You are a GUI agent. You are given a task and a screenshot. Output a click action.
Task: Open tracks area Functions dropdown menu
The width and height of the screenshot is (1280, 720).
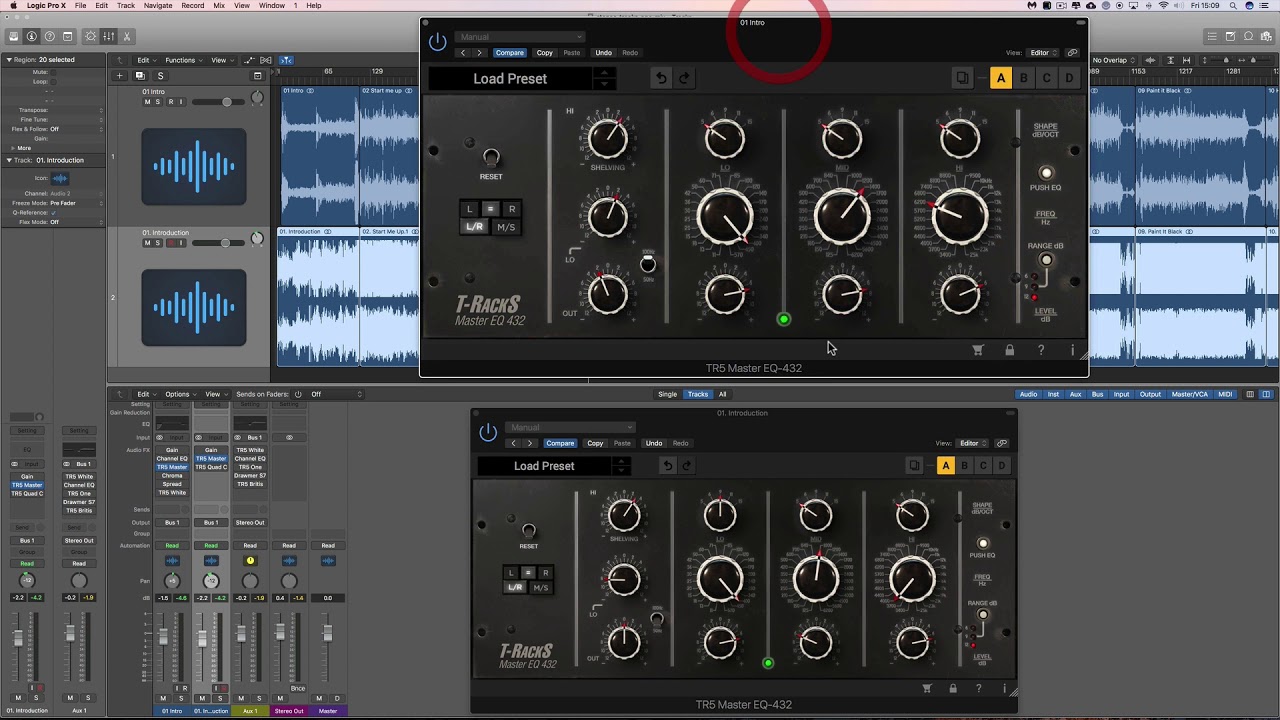coord(183,60)
